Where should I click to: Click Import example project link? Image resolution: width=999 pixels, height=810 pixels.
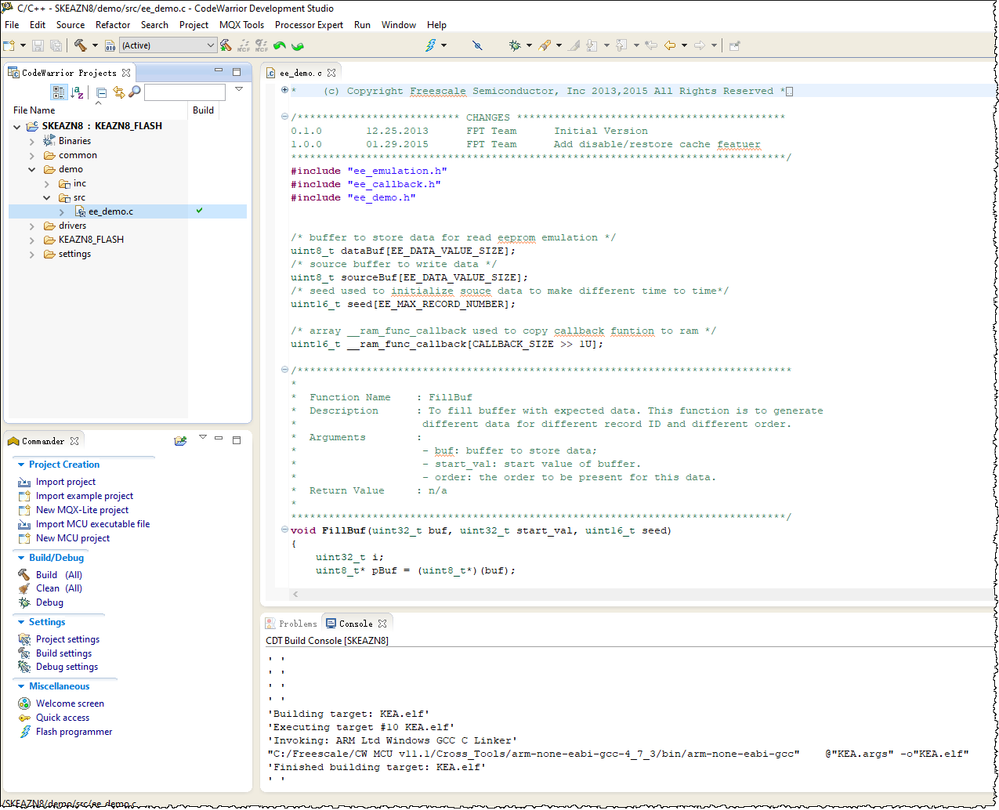[84, 496]
